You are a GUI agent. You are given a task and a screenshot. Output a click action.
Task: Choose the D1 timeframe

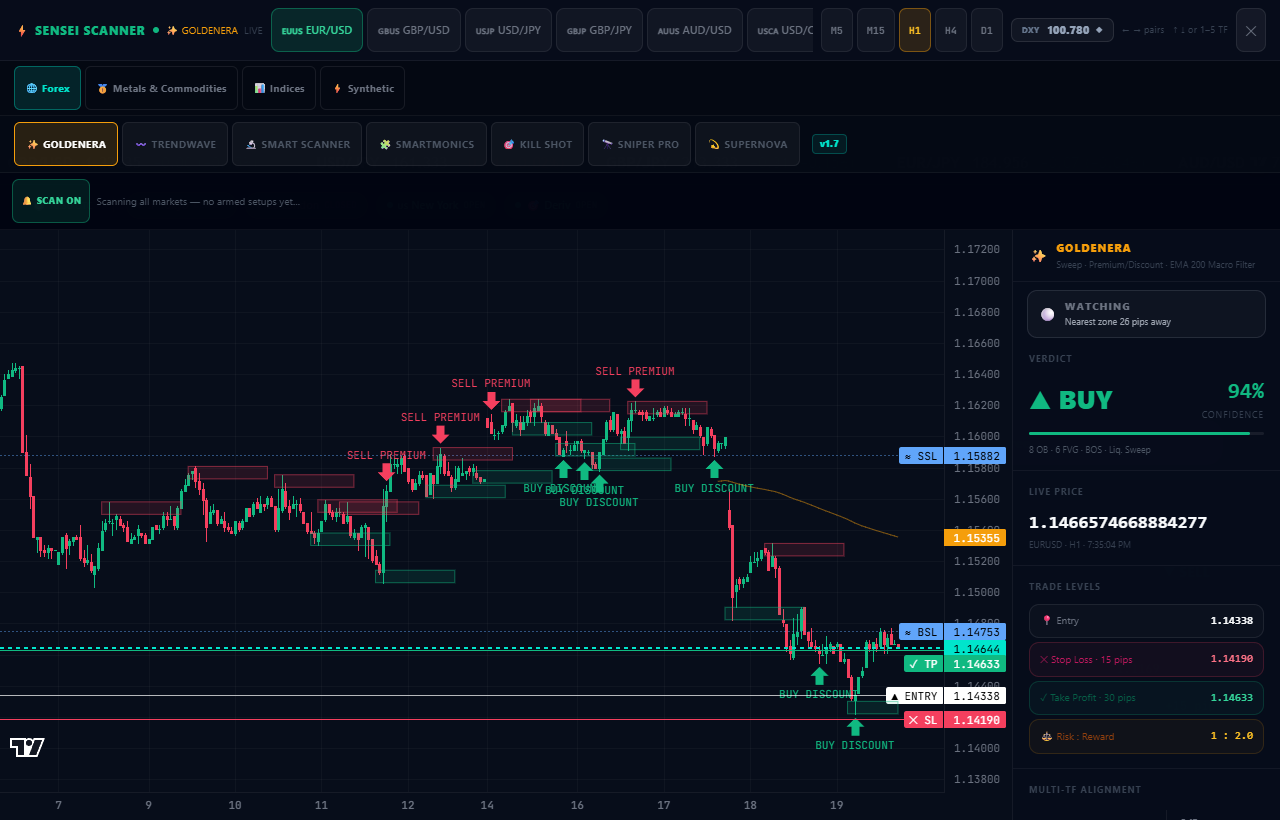987,30
